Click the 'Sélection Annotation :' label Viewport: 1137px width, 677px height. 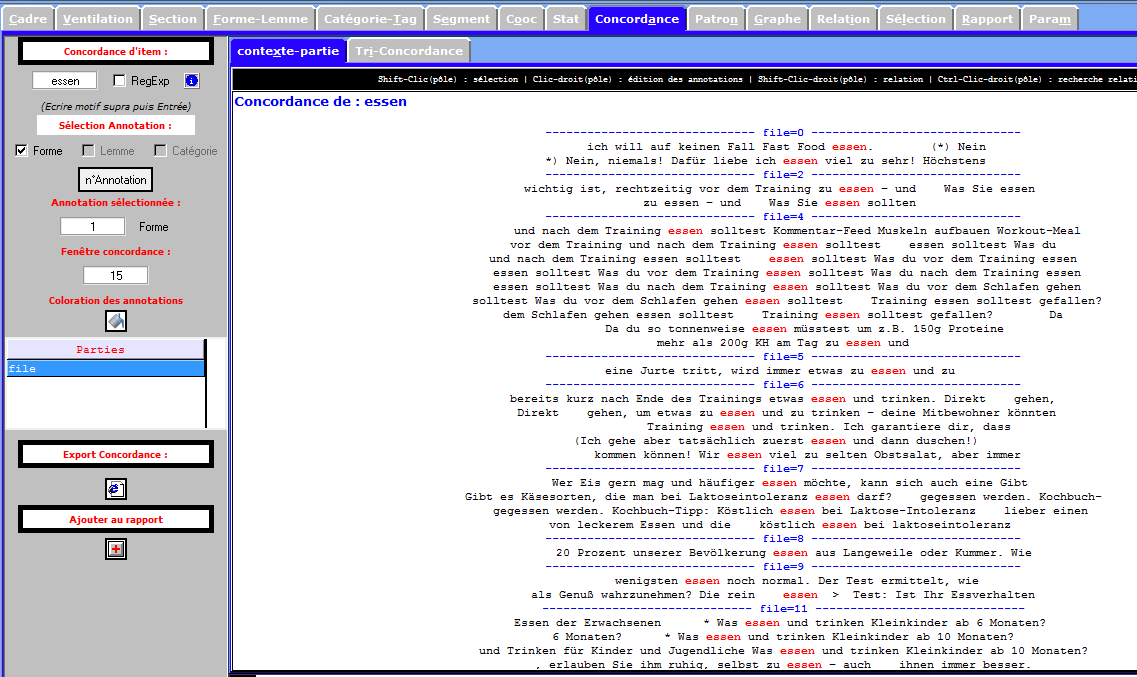coord(115,125)
